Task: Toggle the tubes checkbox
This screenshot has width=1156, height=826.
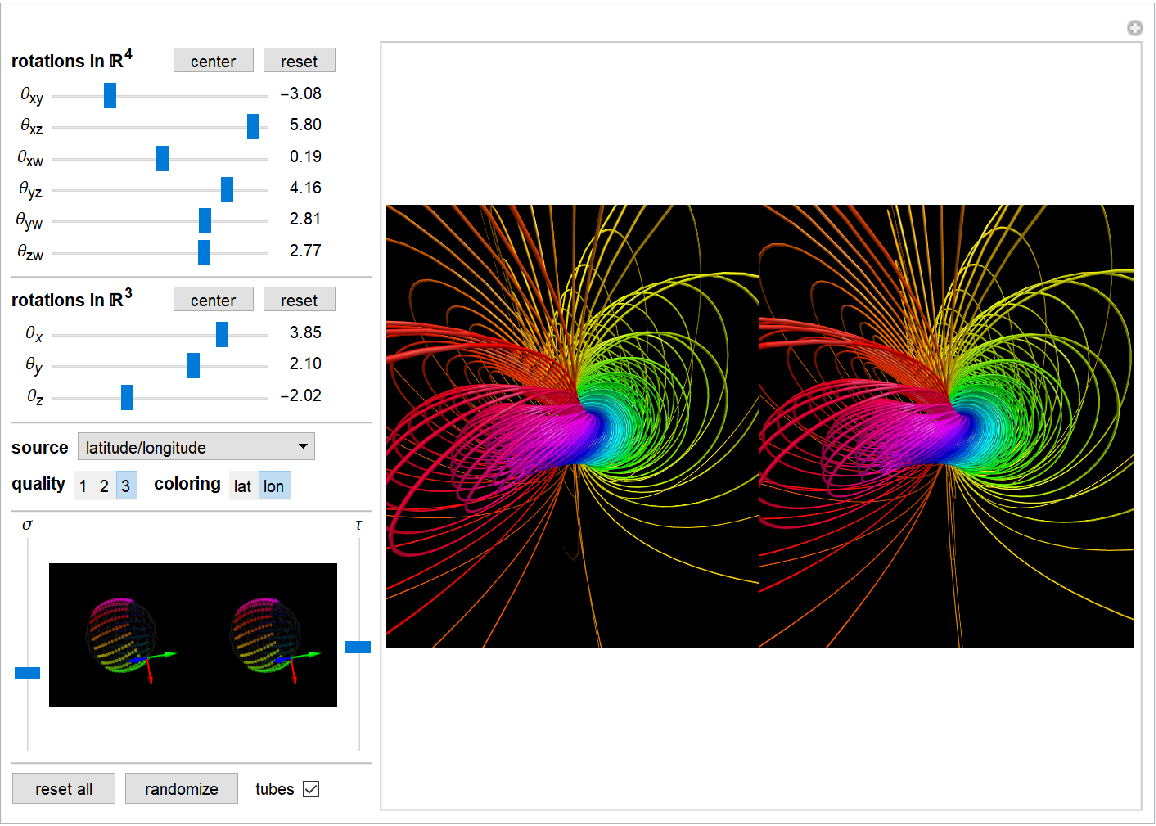Action: pyautogui.click(x=311, y=789)
